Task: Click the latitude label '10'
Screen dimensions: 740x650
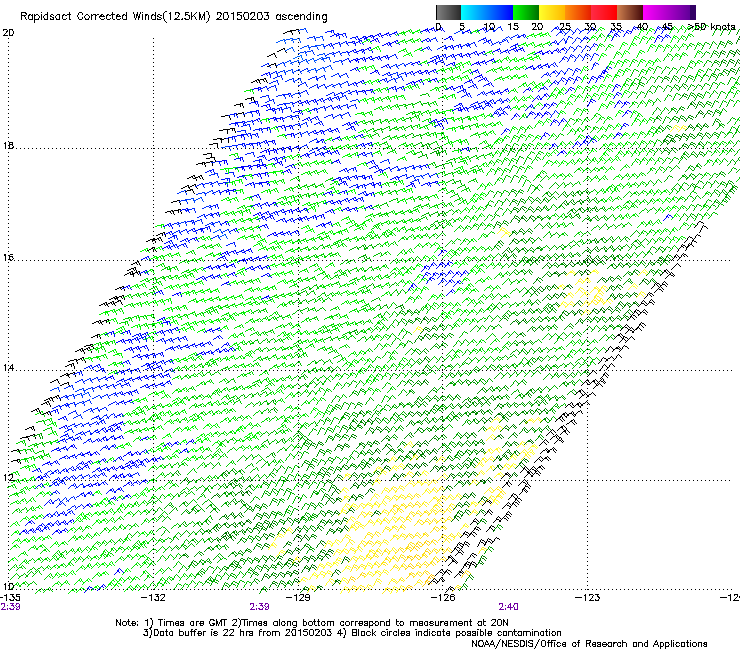Action: click(8, 586)
